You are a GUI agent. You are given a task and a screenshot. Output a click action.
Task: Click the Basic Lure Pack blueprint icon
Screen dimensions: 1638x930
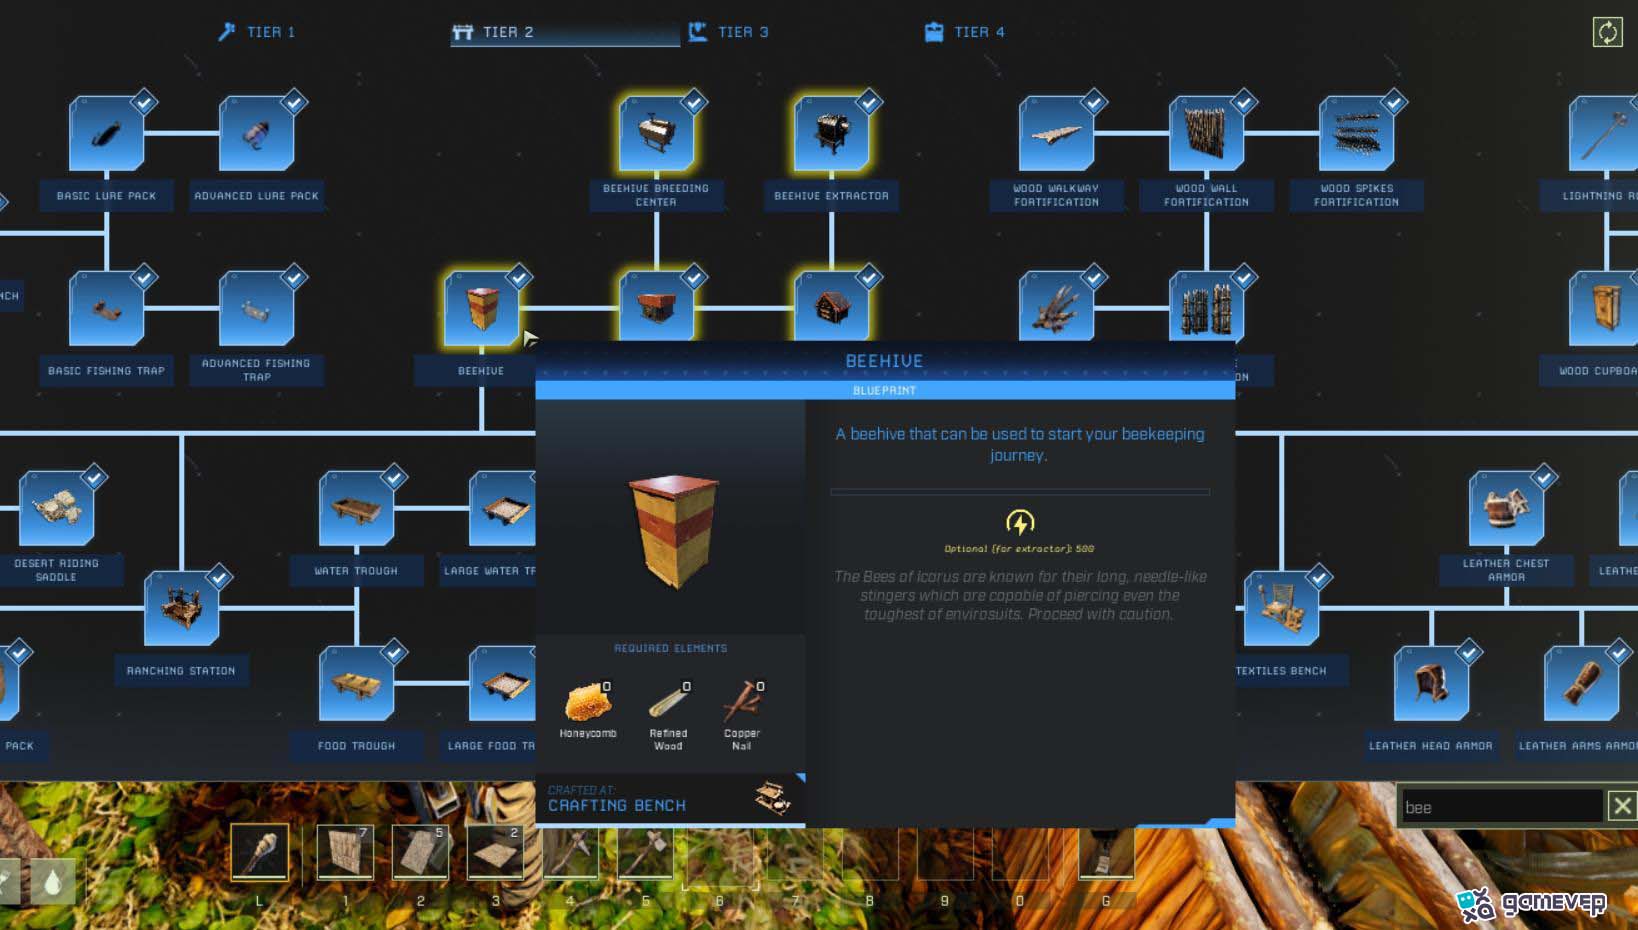tap(106, 133)
